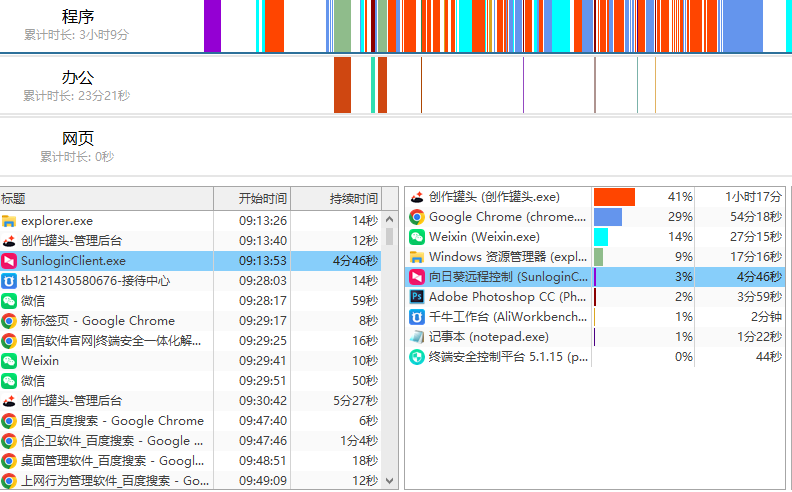
Task: Click the 5分27秒 duration cell
Action: (x=355, y=401)
